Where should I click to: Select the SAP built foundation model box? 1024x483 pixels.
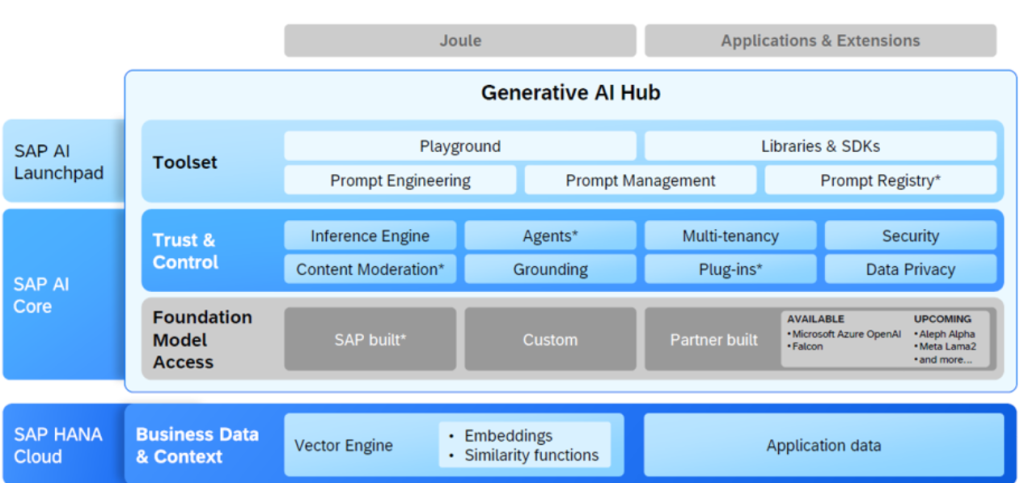(x=370, y=339)
